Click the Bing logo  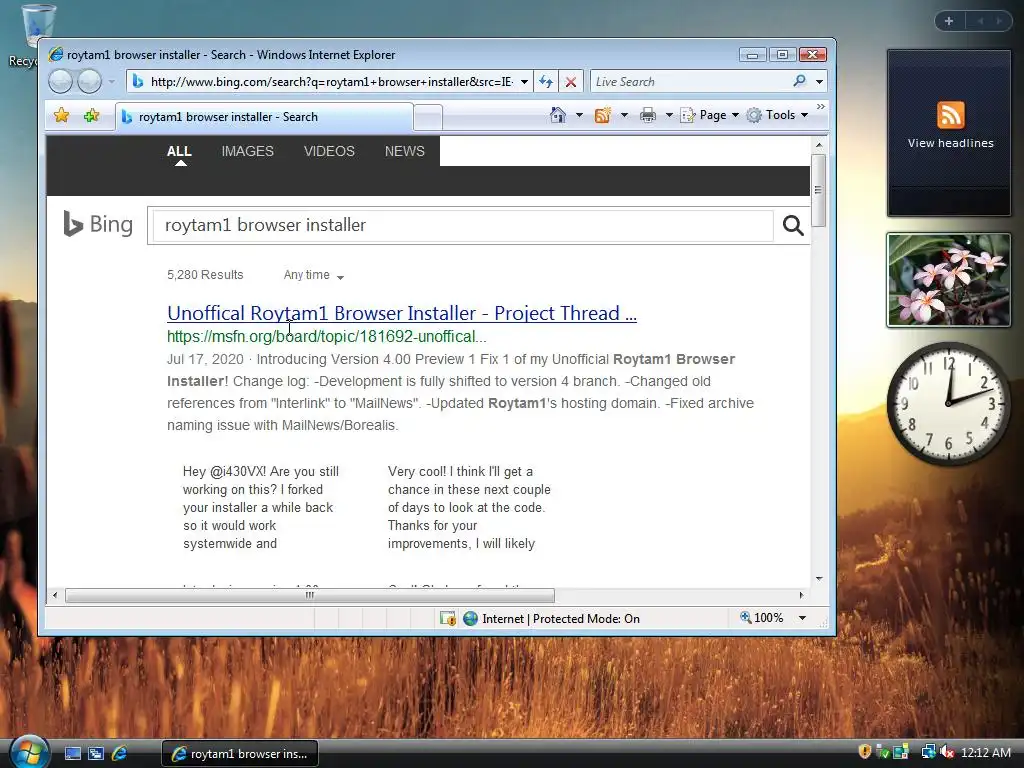tap(98, 224)
